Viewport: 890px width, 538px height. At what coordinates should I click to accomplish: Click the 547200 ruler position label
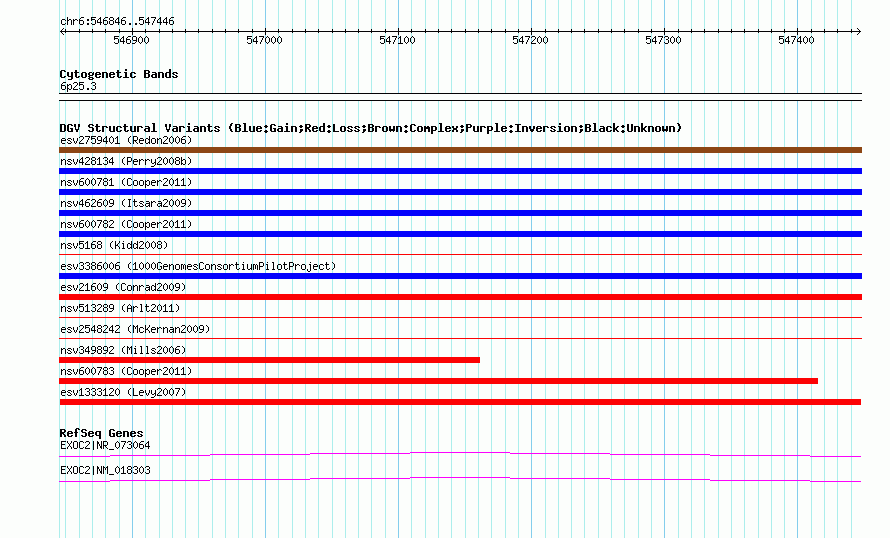coord(530,40)
